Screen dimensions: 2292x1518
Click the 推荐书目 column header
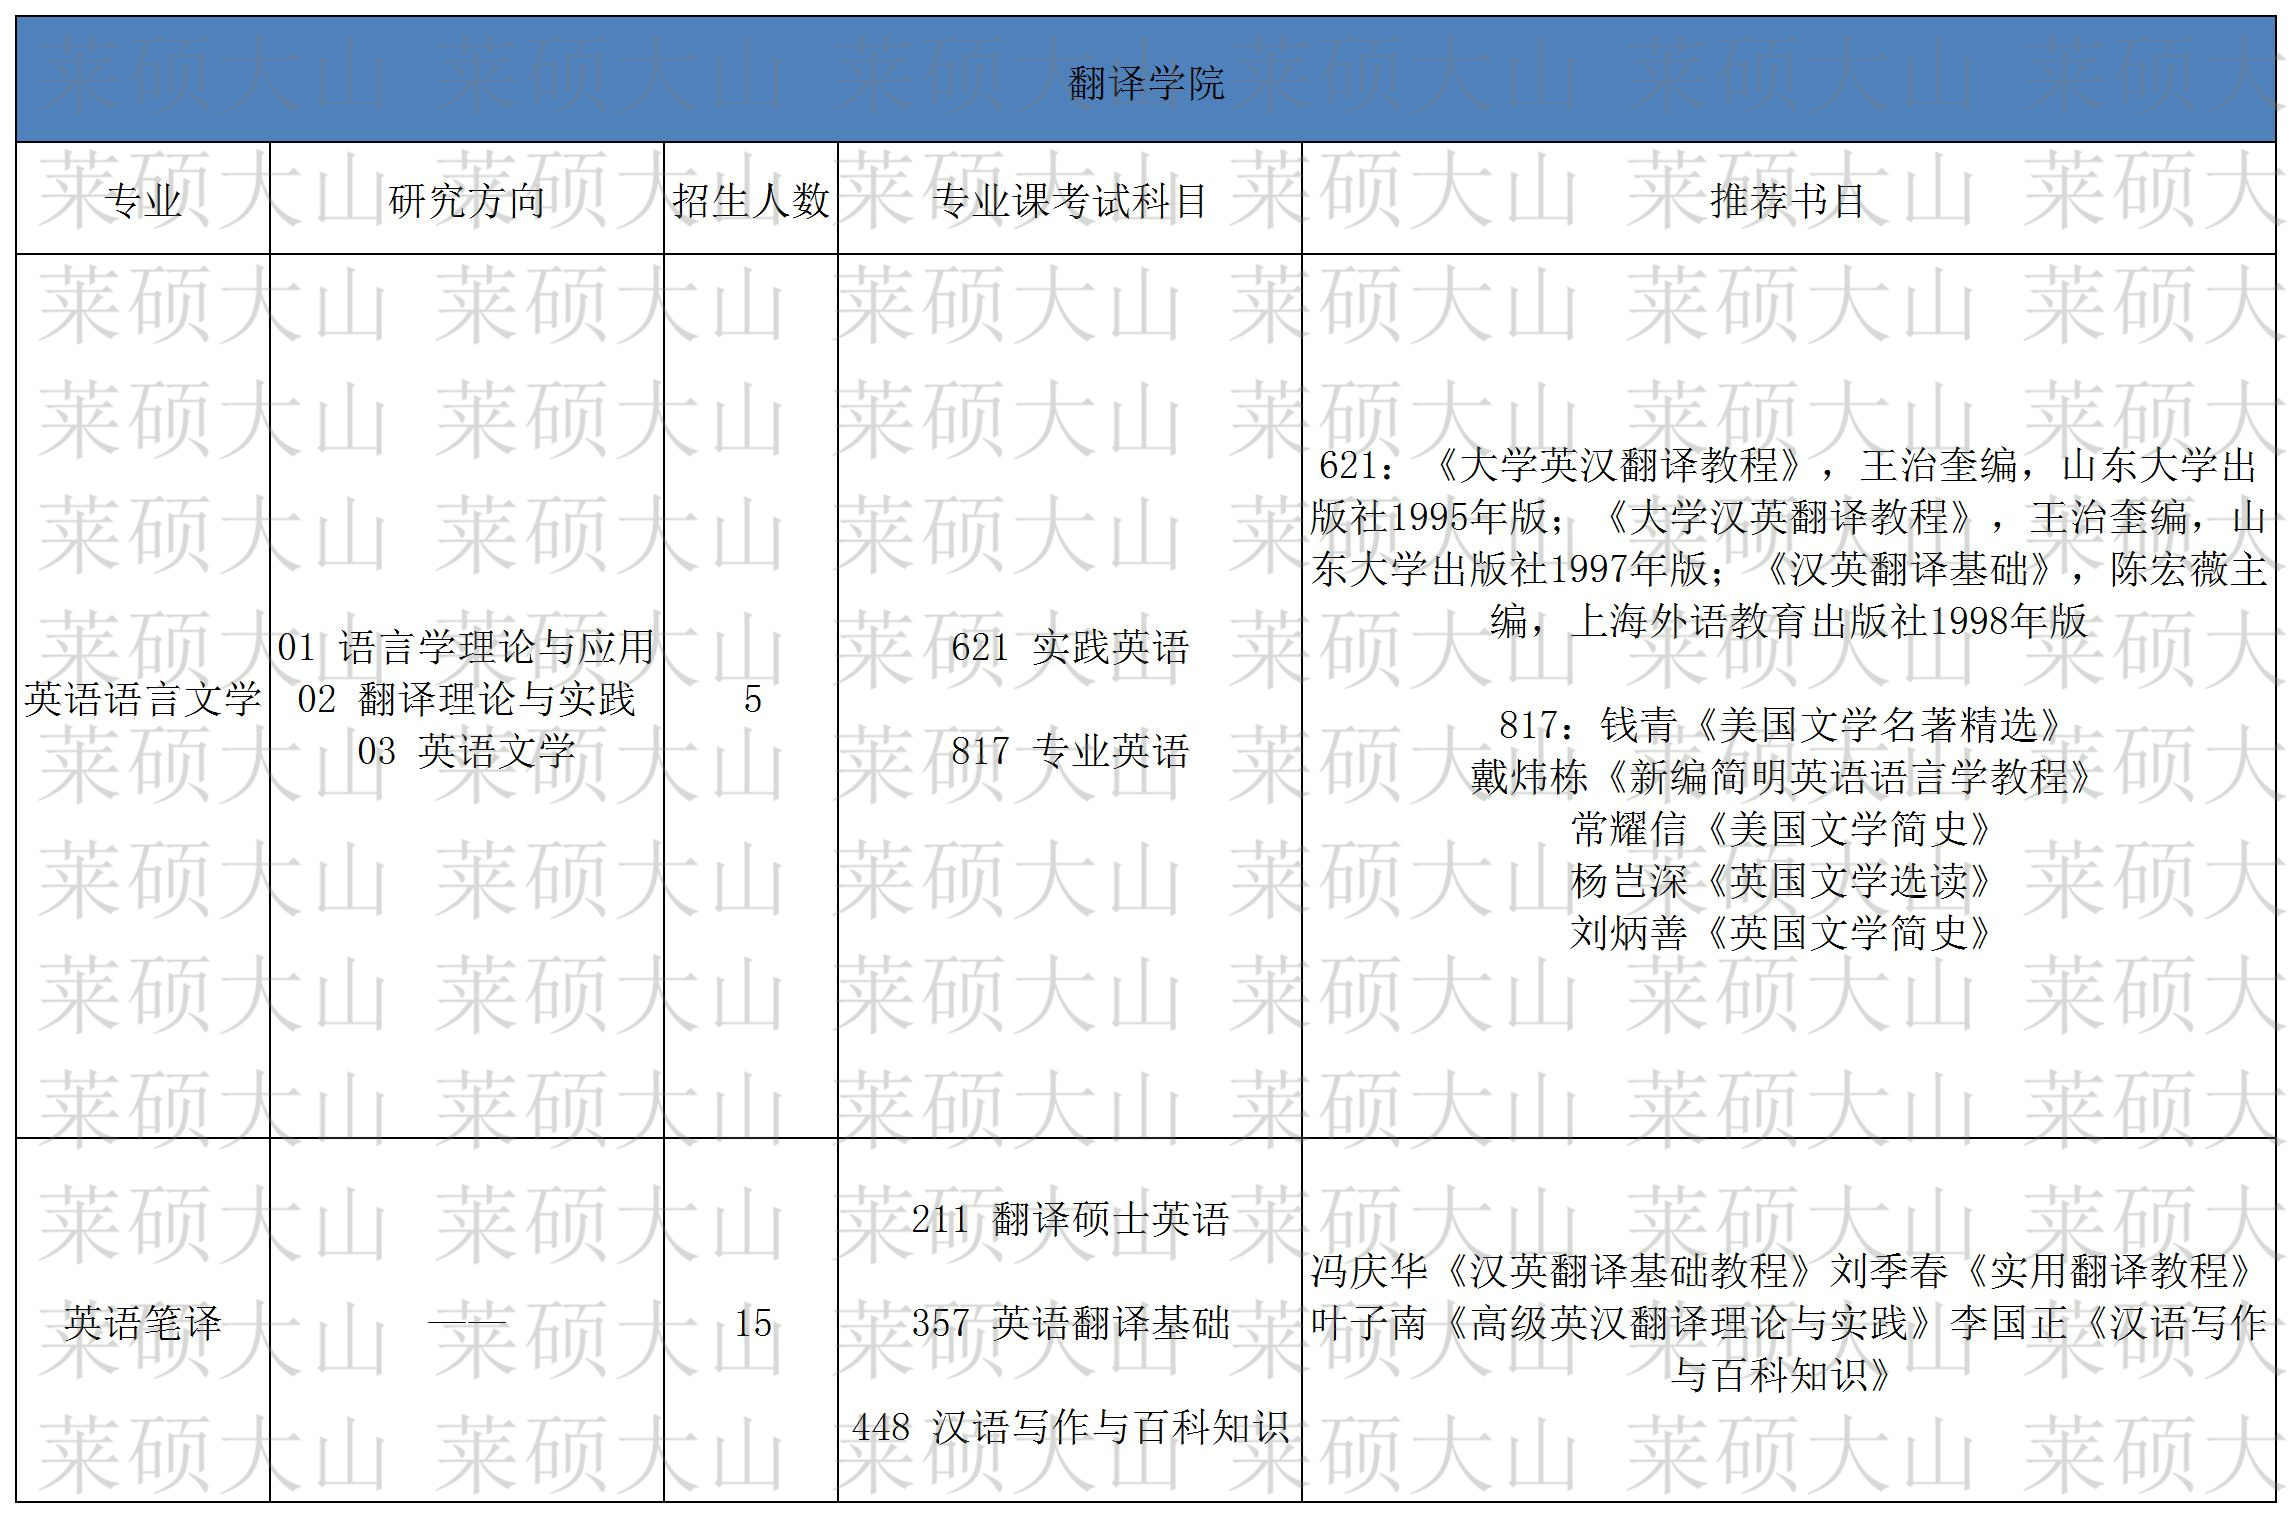coord(1788,201)
